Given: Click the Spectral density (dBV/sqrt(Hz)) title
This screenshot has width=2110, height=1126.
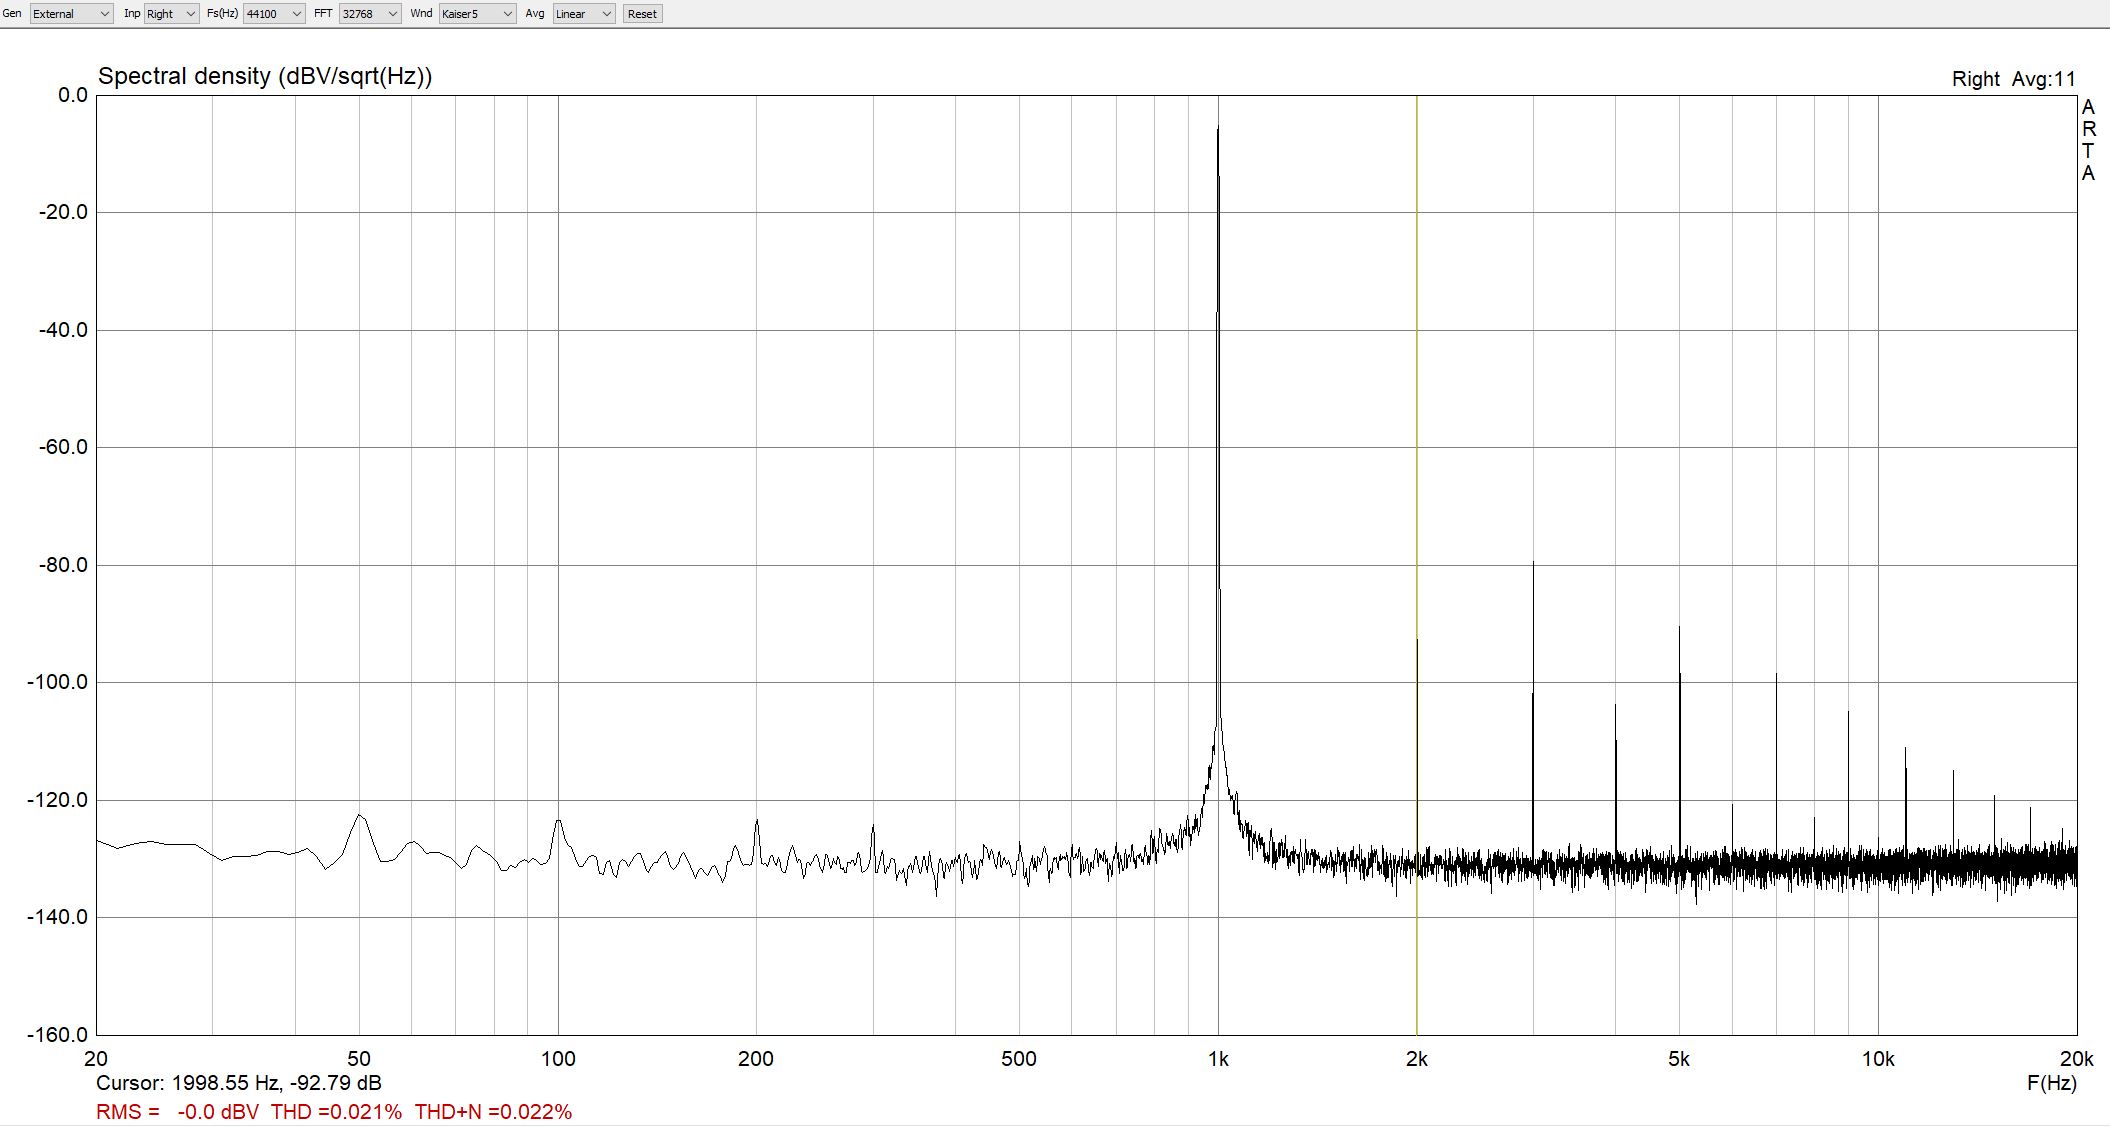Looking at the screenshot, I should (265, 77).
